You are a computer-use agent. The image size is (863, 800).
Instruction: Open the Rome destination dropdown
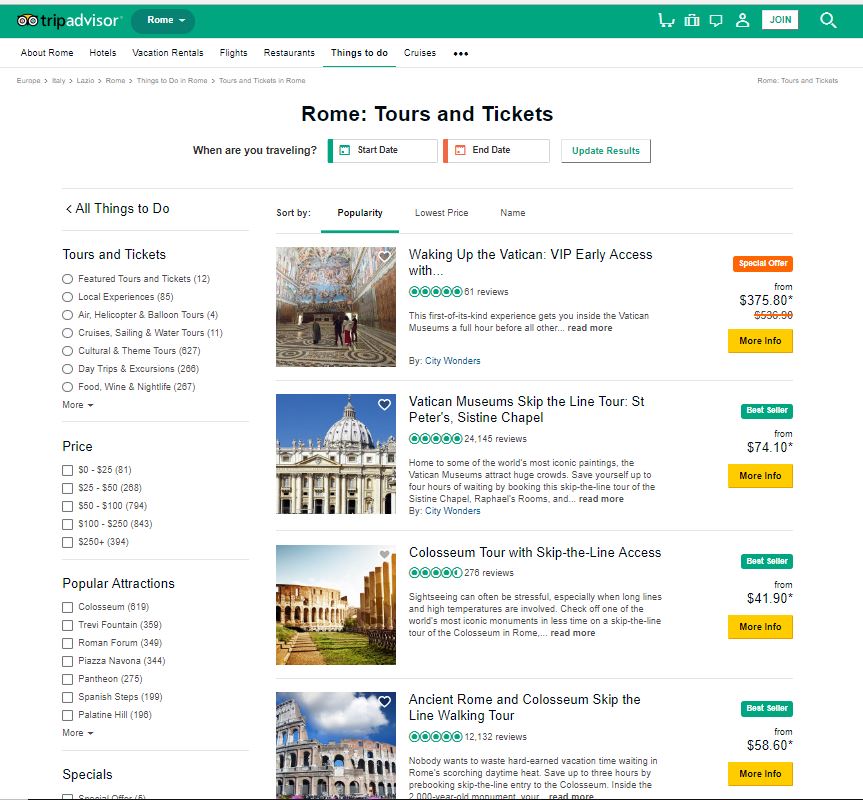163,19
